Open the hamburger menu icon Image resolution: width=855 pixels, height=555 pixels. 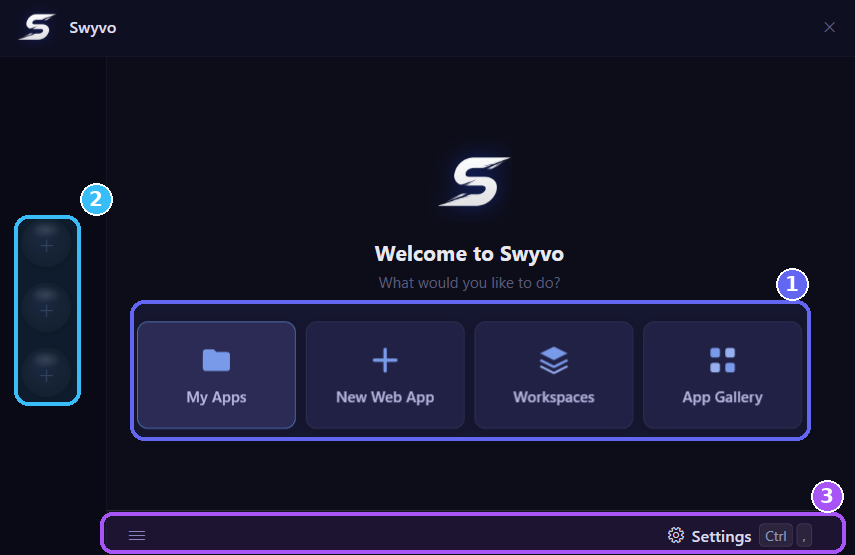(x=137, y=536)
